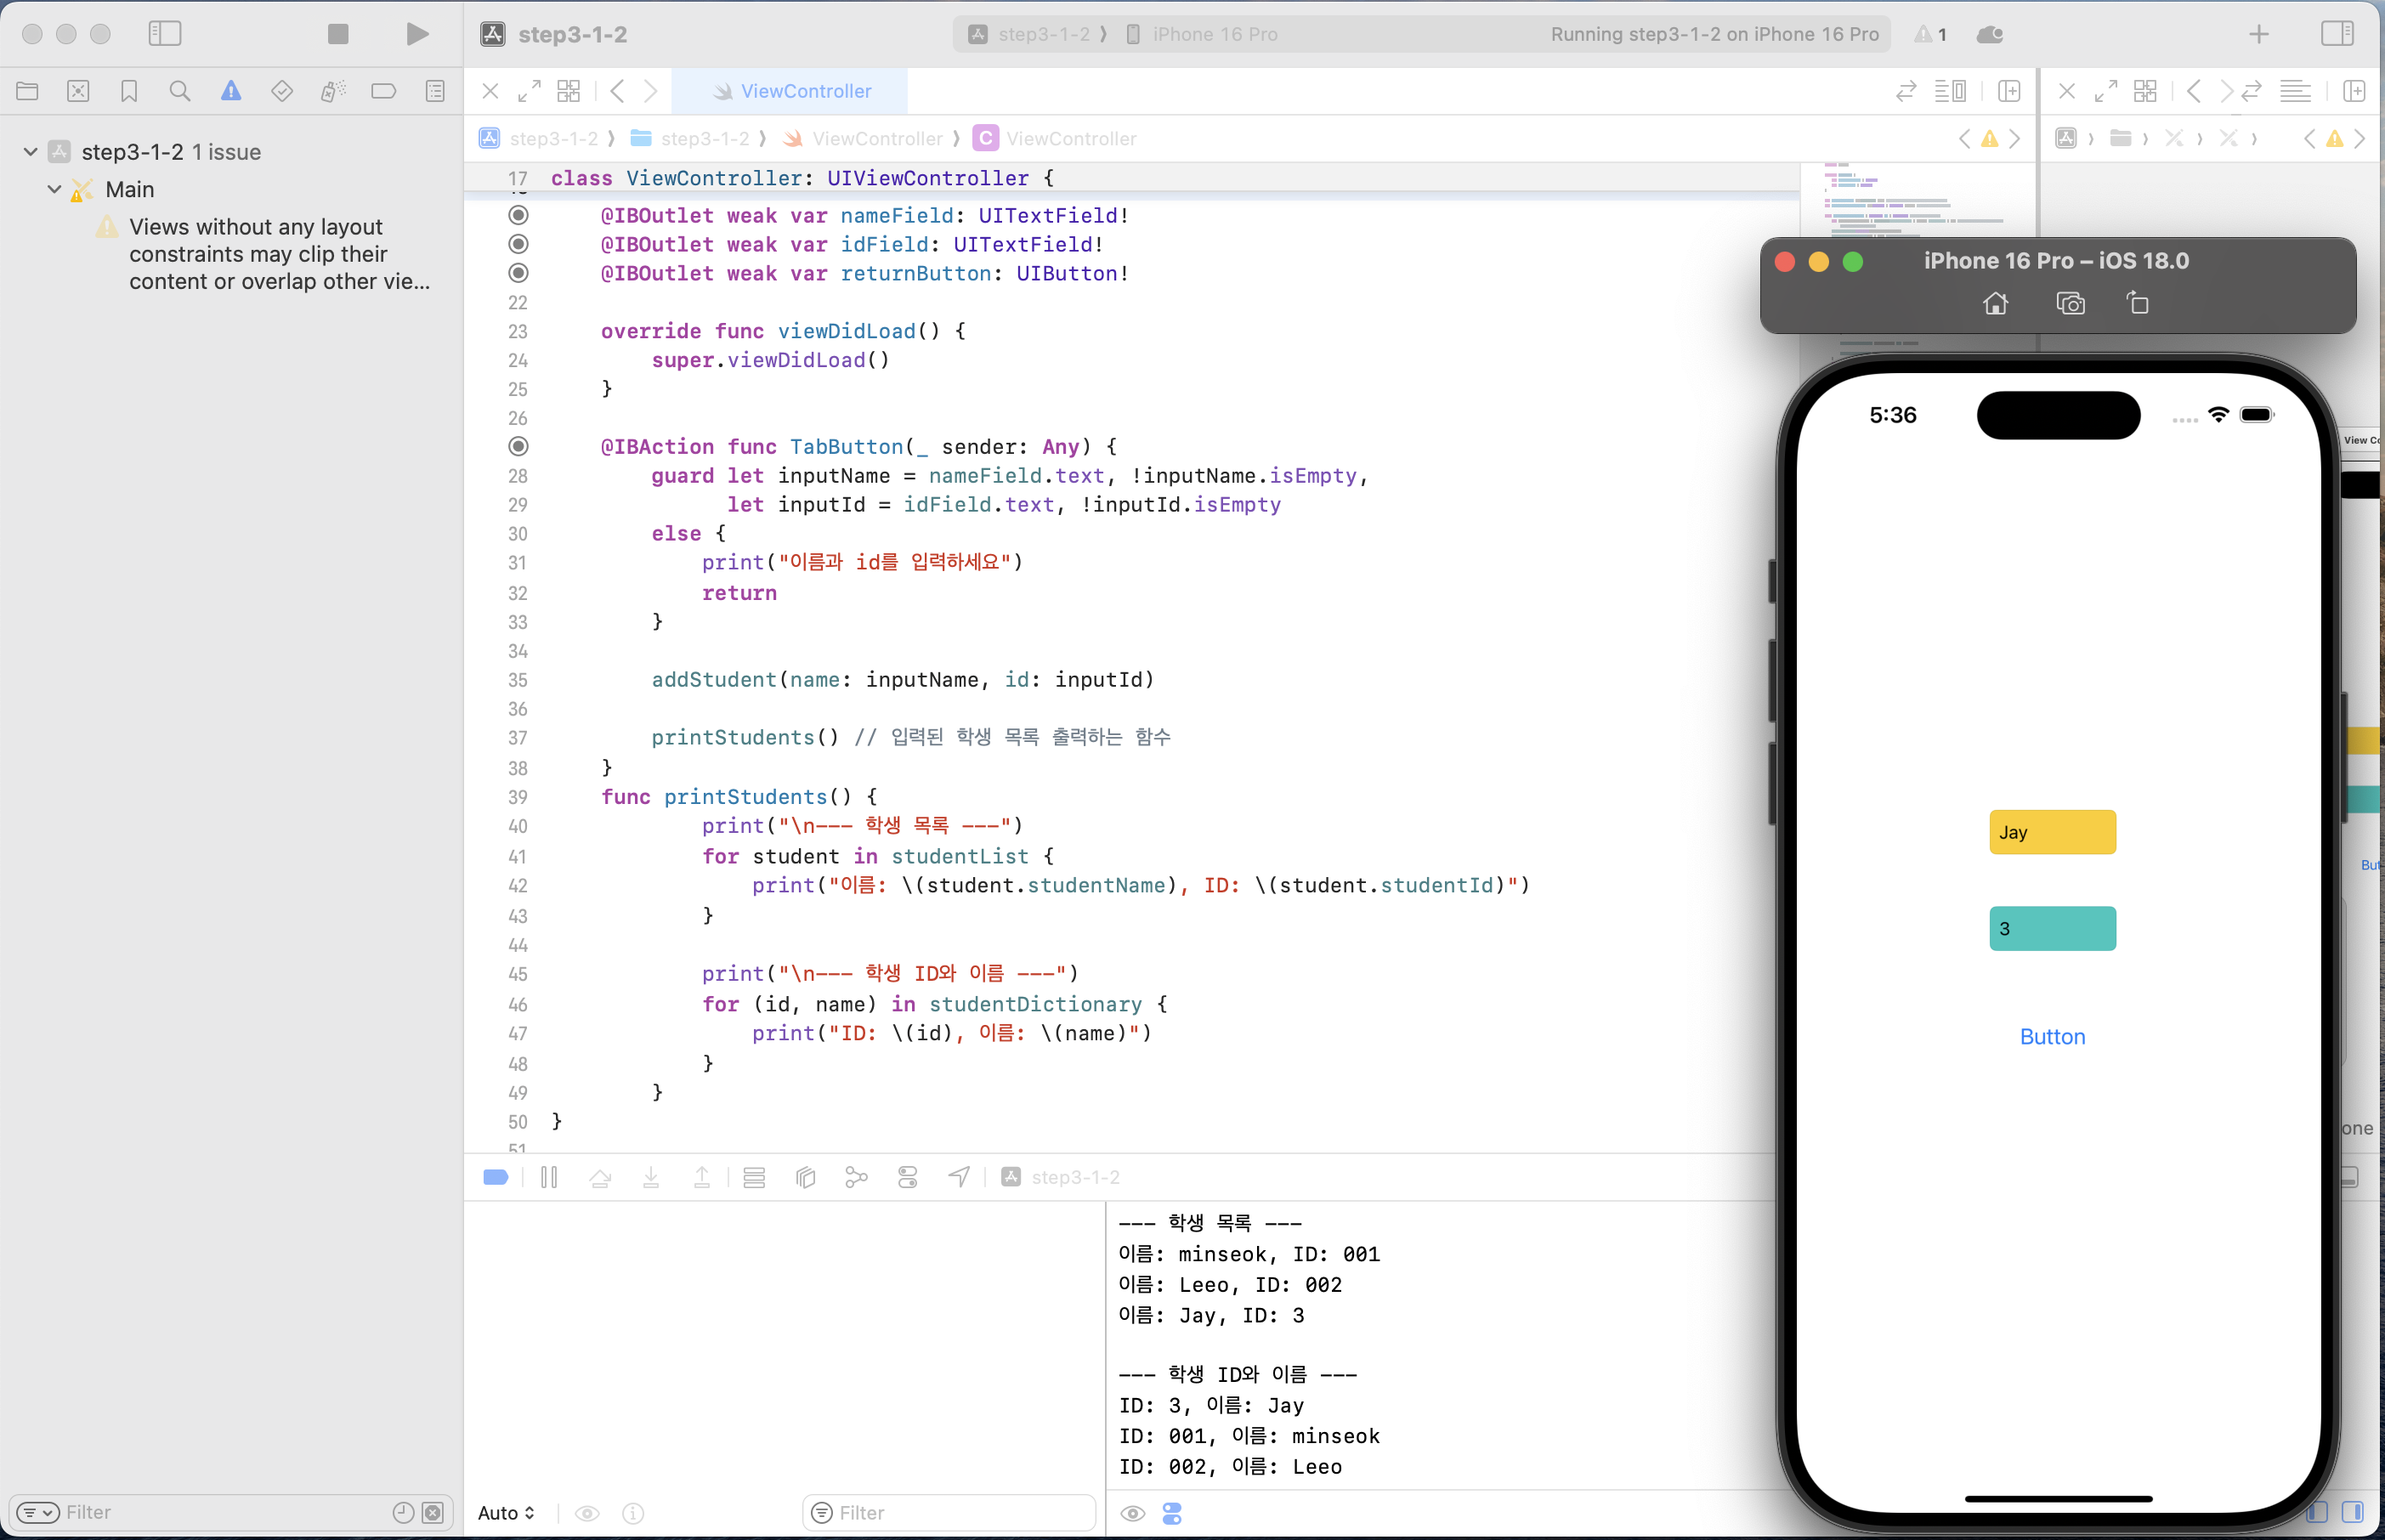The width and height of the screenshot is (2385, 1540).
Task: Toggle the navigator sidebar panel
Action: pyautogui.click(x=165, y=34)
